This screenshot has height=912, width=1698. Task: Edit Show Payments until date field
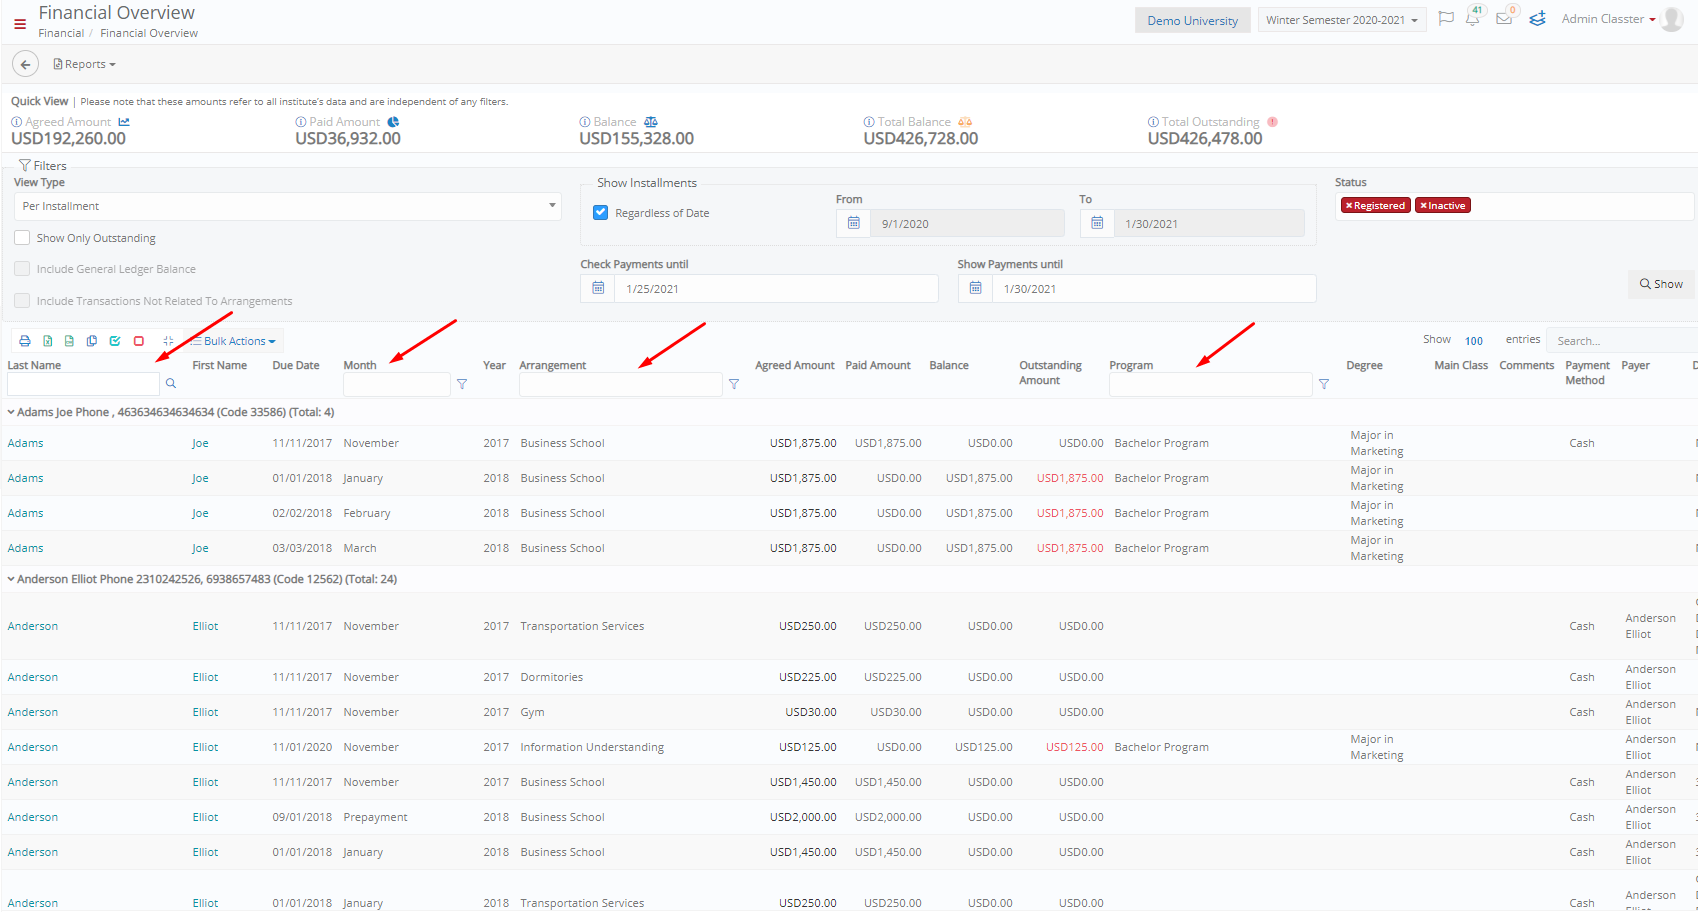point(1153,289)
